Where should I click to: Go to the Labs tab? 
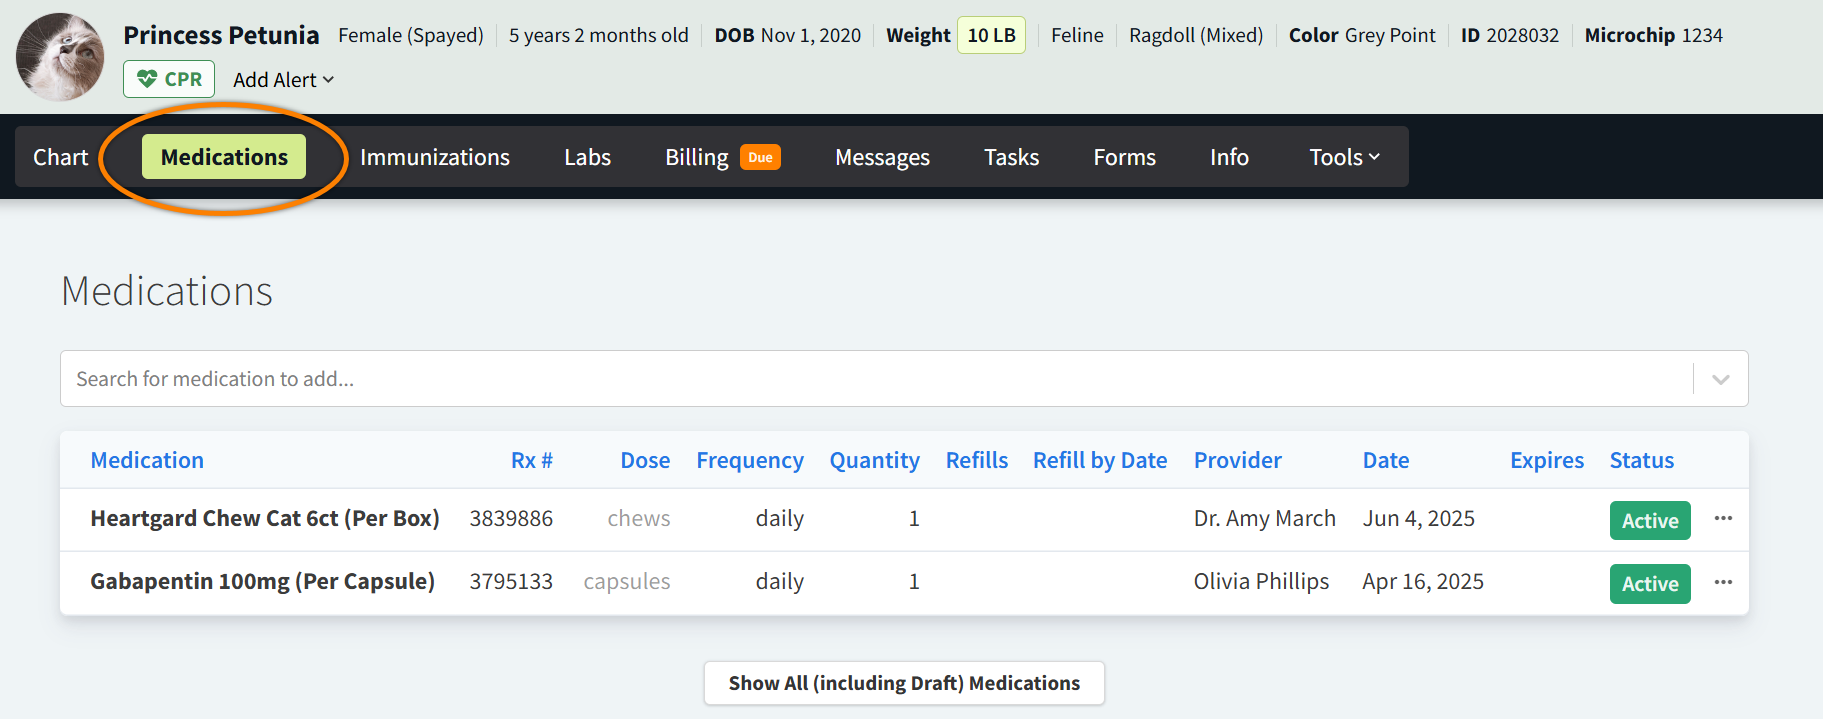point(587,157)
